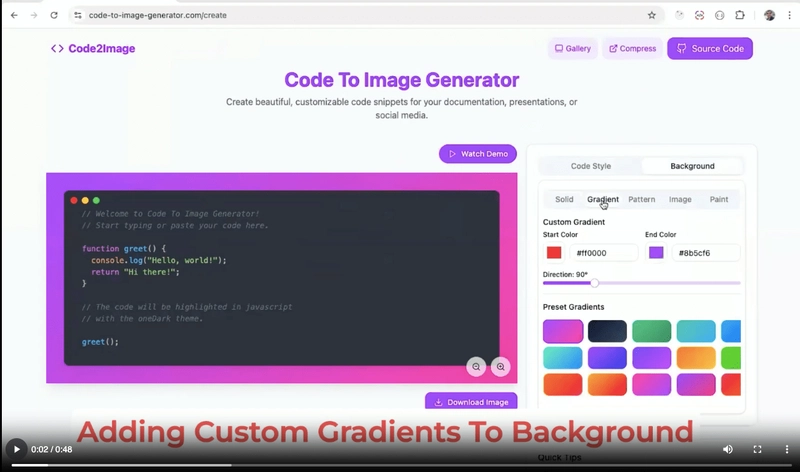Click the yellow window dot in code editor
The width and height of the screenshot is (800, 472).
(85, 201)
